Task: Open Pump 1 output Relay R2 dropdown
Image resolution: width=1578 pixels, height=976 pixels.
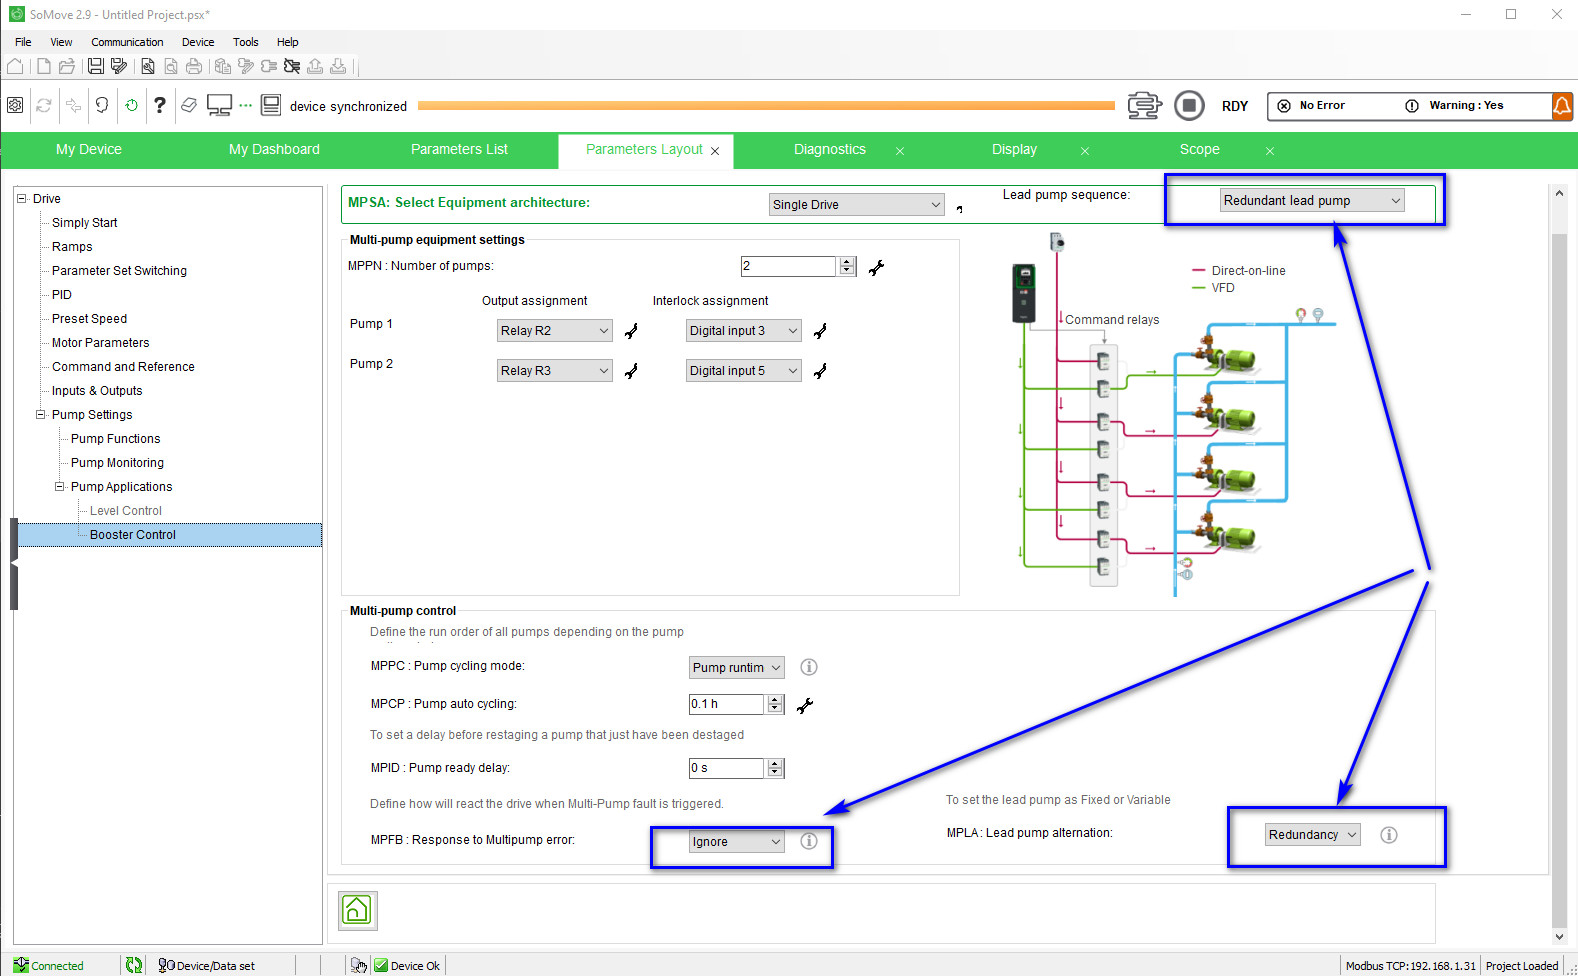Action: pyautogui.click(x=555, y=331)
